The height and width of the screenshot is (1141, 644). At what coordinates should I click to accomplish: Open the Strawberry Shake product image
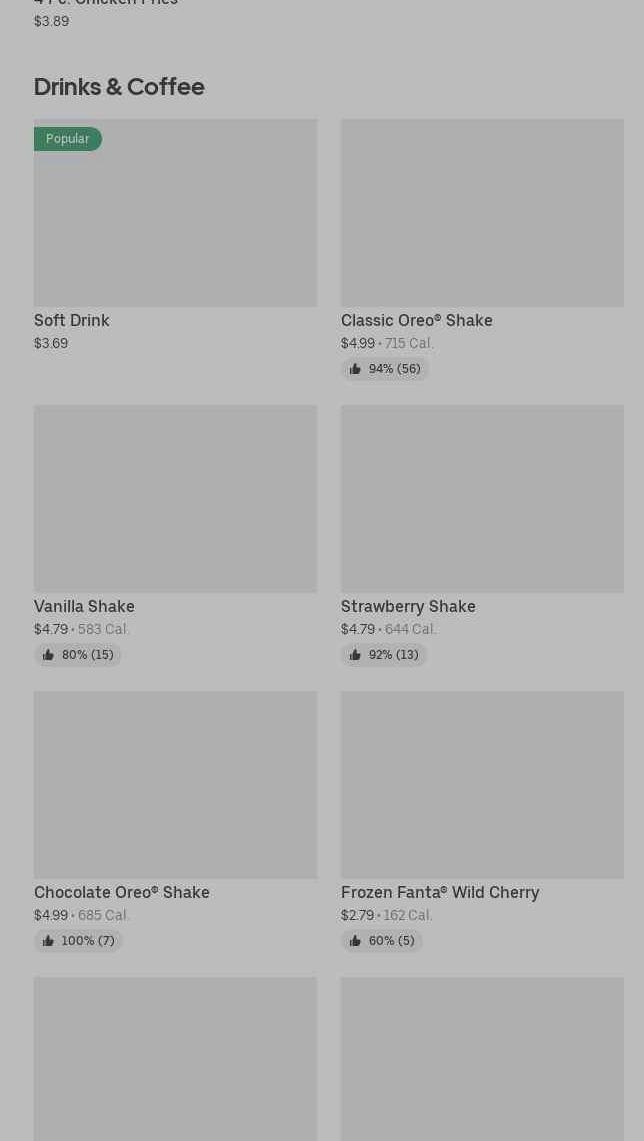[x=482, y=498]
